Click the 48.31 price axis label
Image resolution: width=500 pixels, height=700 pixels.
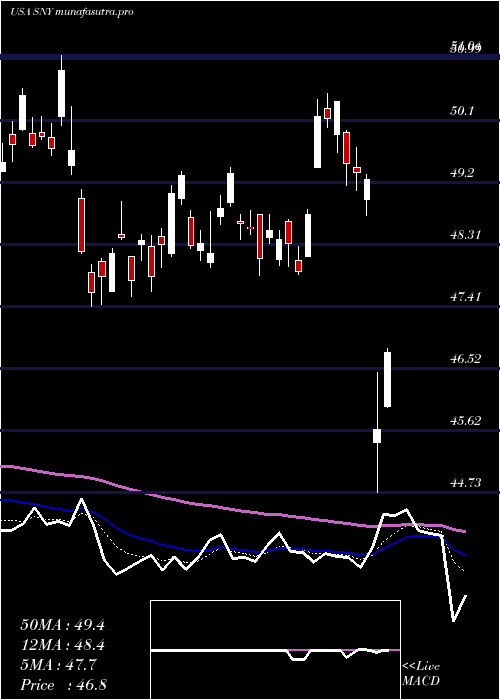pos(466,235)
